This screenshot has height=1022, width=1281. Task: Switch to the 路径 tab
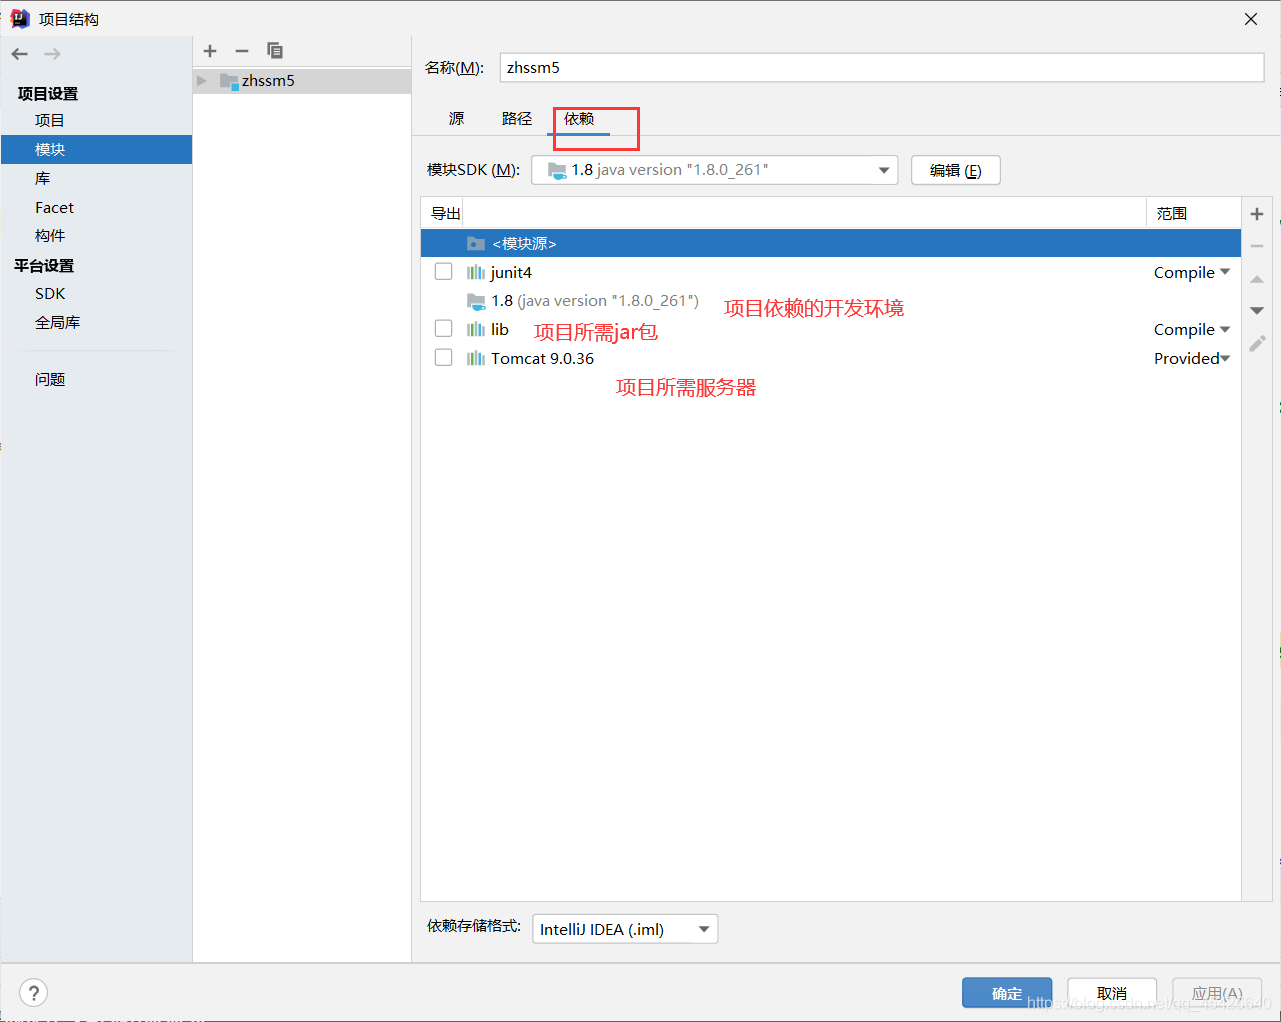click(517, 119)
